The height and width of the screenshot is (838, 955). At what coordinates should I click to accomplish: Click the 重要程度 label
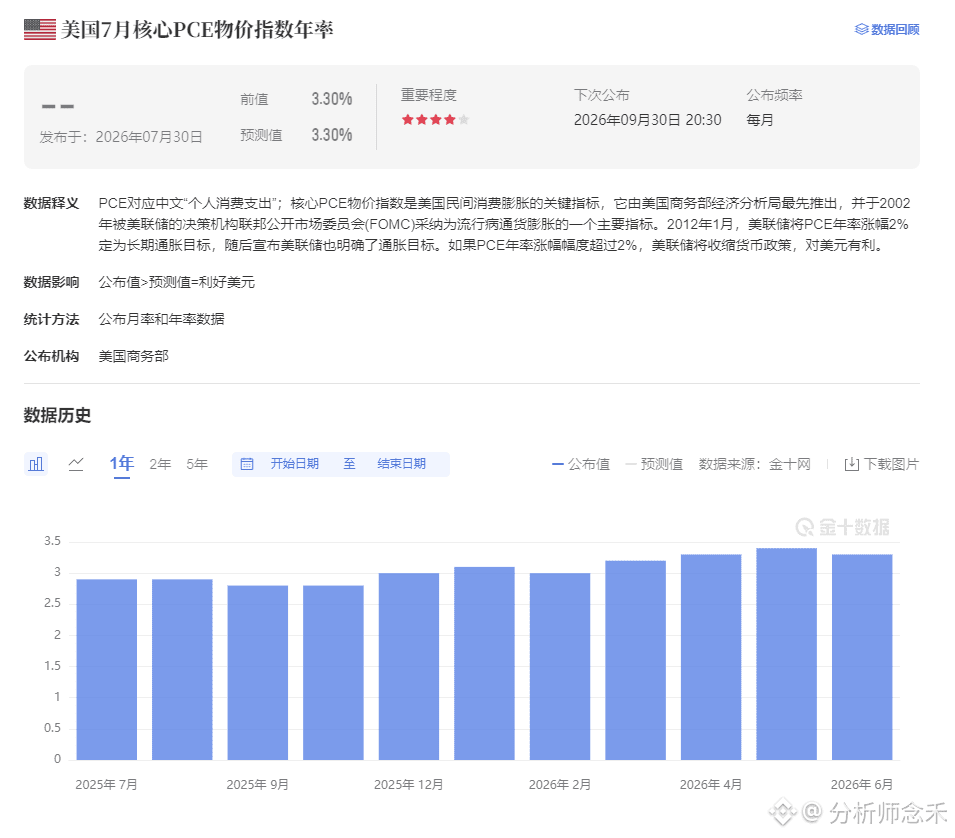pyautogui.click(x=429, y=95)
